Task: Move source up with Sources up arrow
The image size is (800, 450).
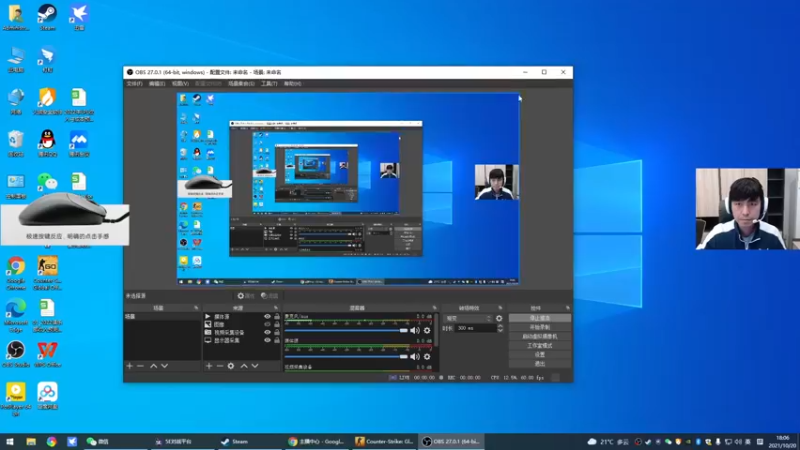Action: tap(244, 366)
